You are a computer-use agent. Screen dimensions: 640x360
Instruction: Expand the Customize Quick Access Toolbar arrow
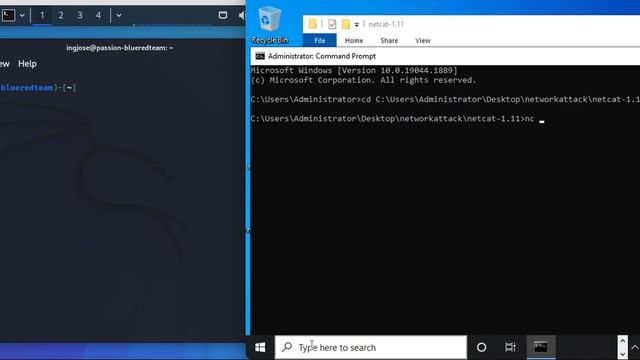(356, 24)
